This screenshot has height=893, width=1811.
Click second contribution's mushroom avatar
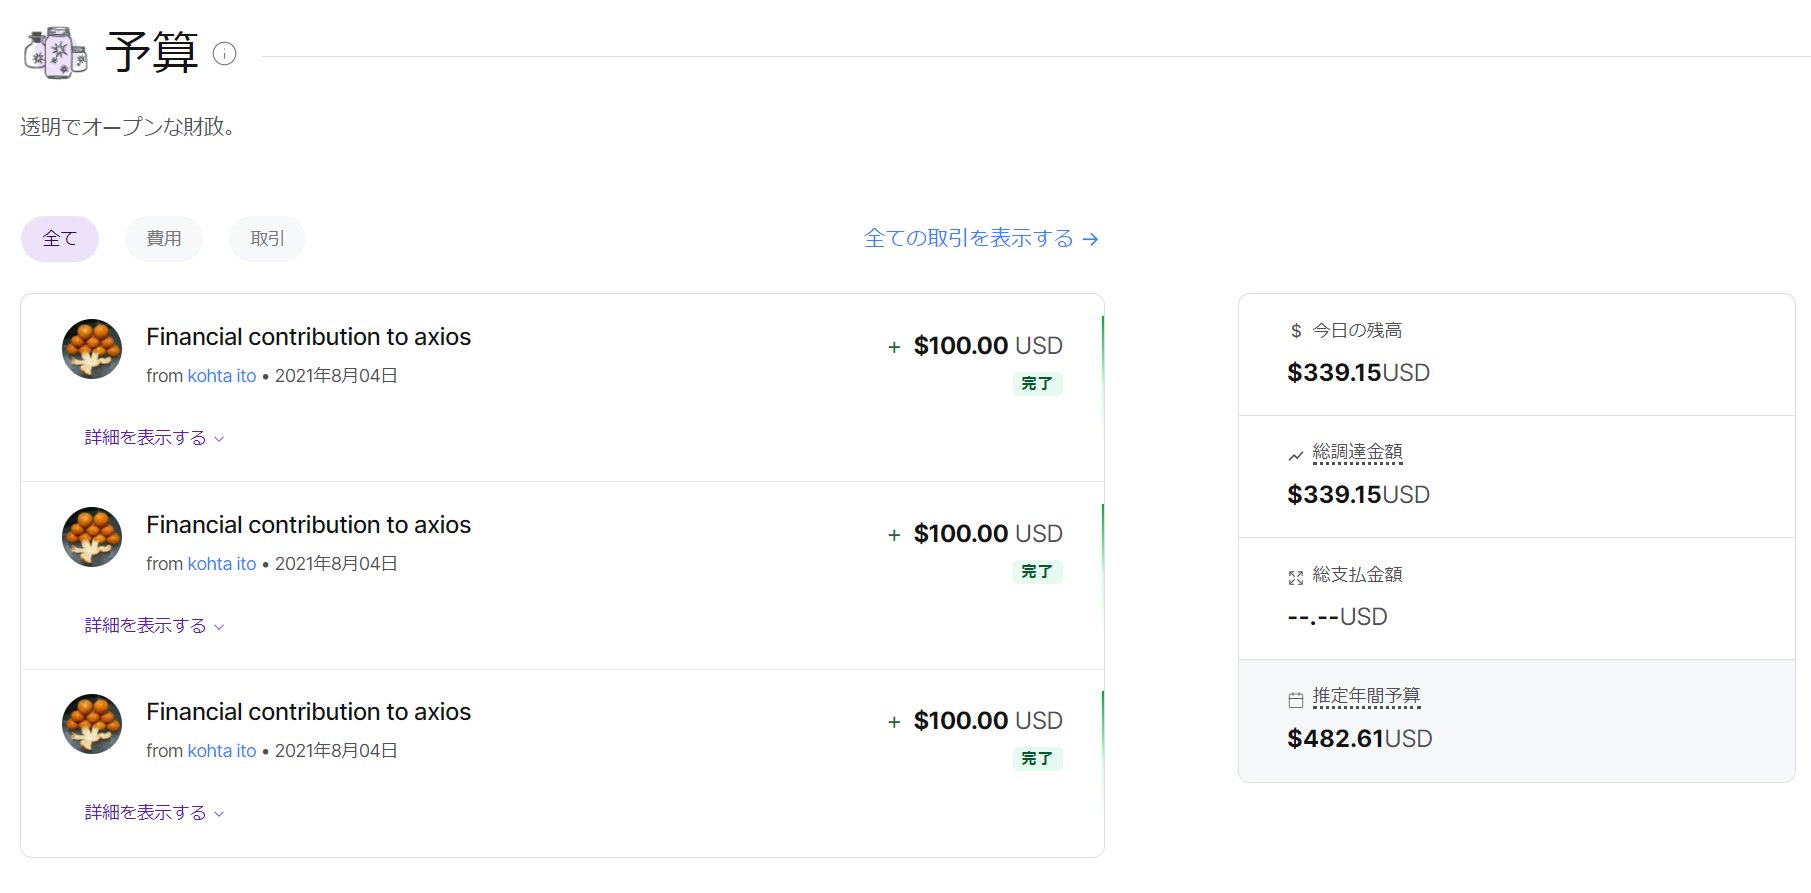92,537
